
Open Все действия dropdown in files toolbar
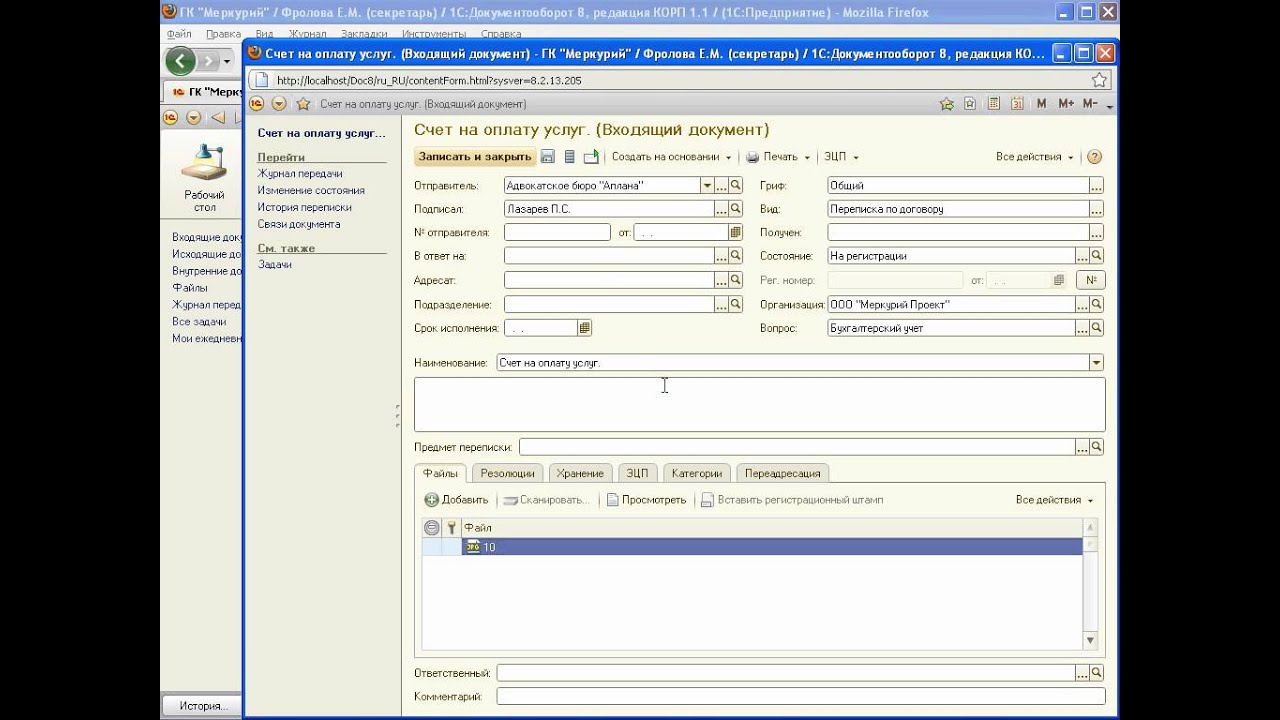tap(1055, 500)
